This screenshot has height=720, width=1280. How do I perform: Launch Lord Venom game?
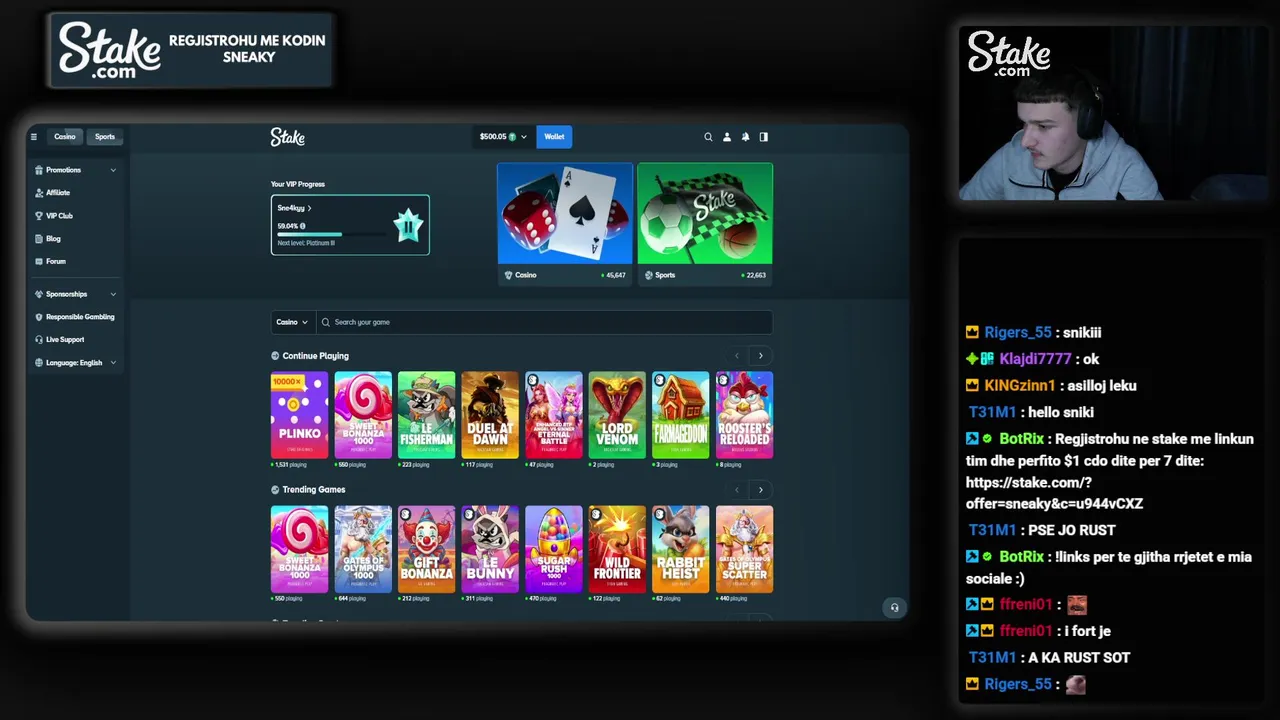tap(617, 415)
